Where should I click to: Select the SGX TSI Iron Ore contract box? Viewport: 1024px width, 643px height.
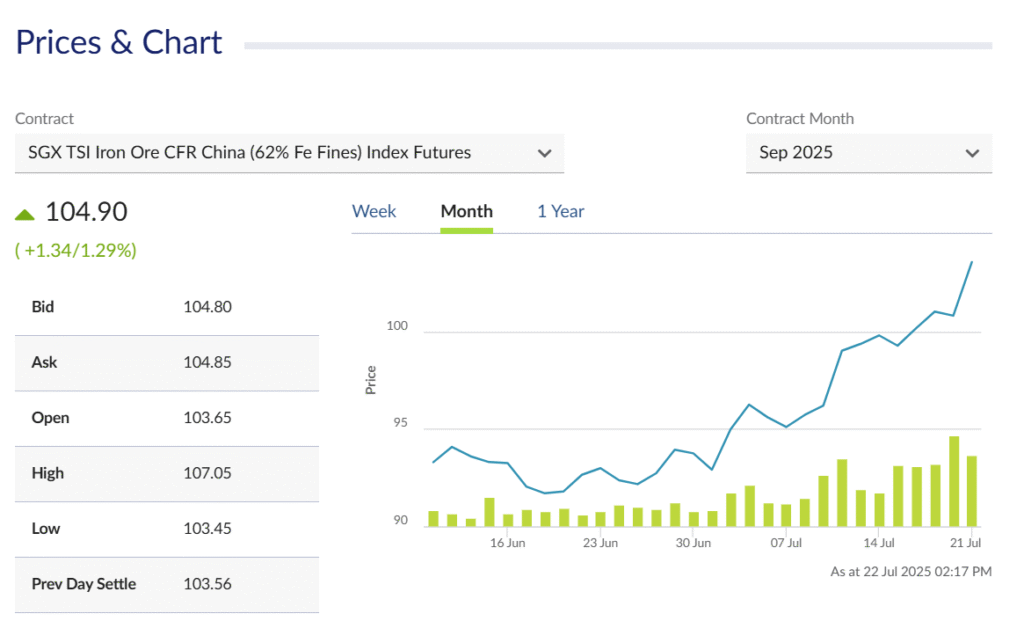coord(289,153)
